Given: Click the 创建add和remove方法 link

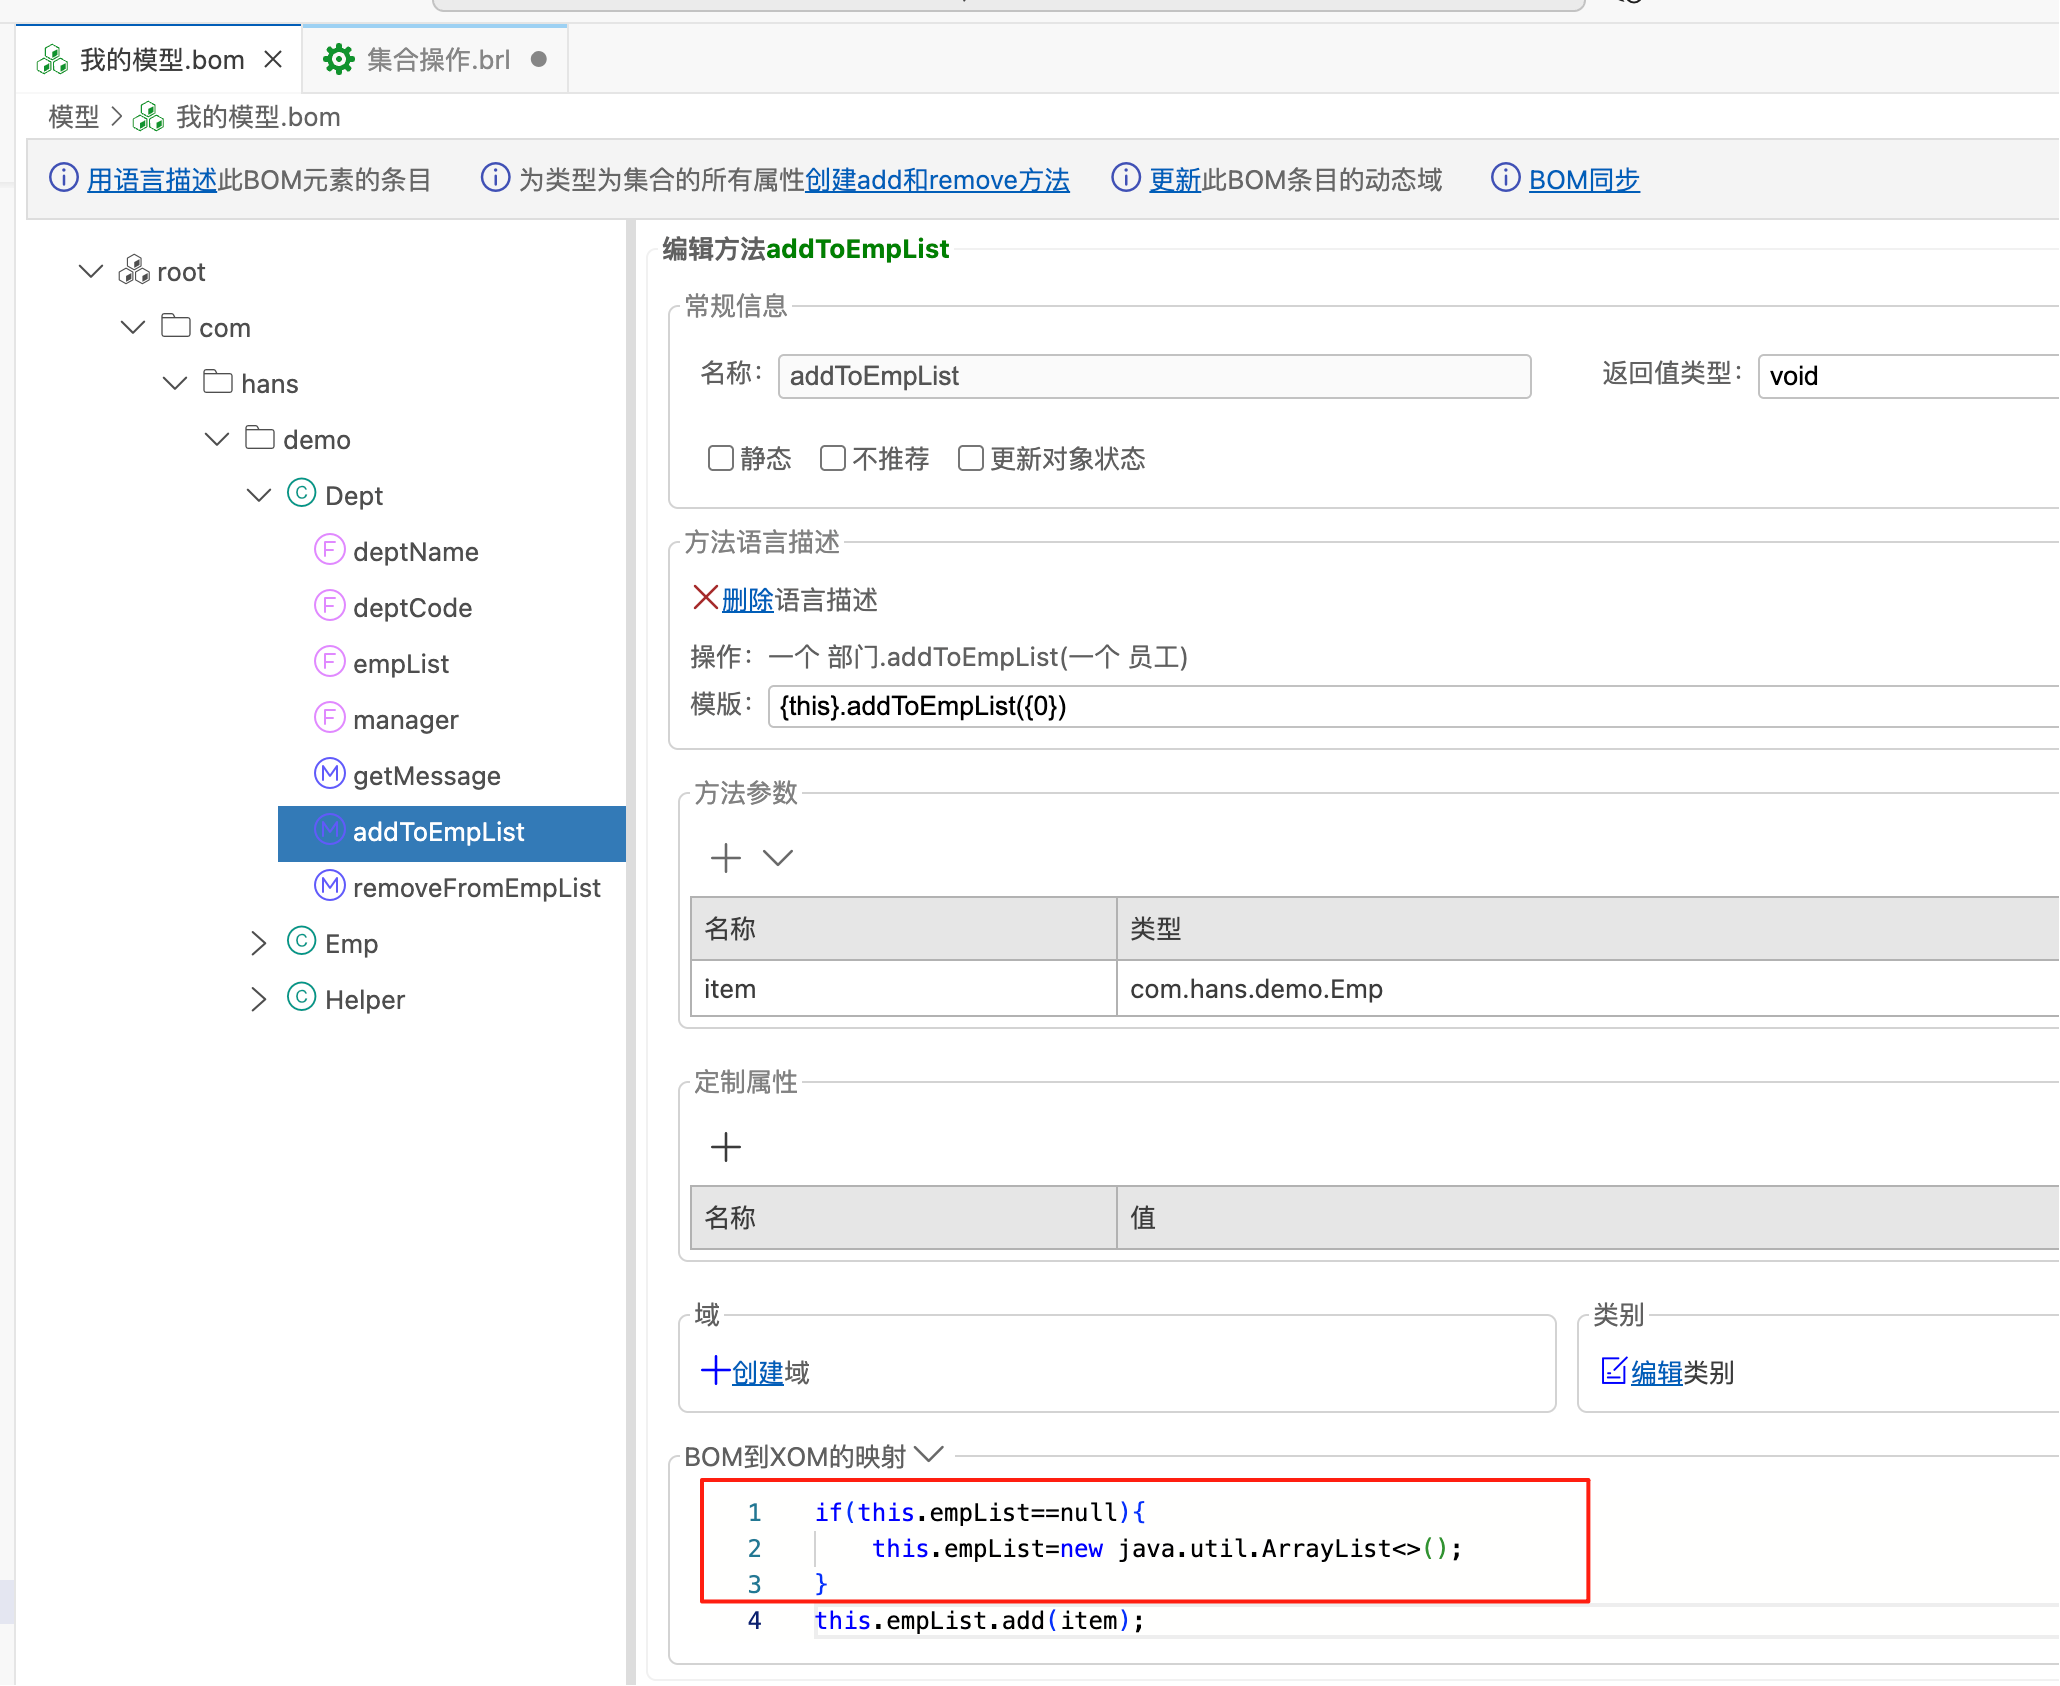Looking at the screenshot, I should click(x=937, y=180).
